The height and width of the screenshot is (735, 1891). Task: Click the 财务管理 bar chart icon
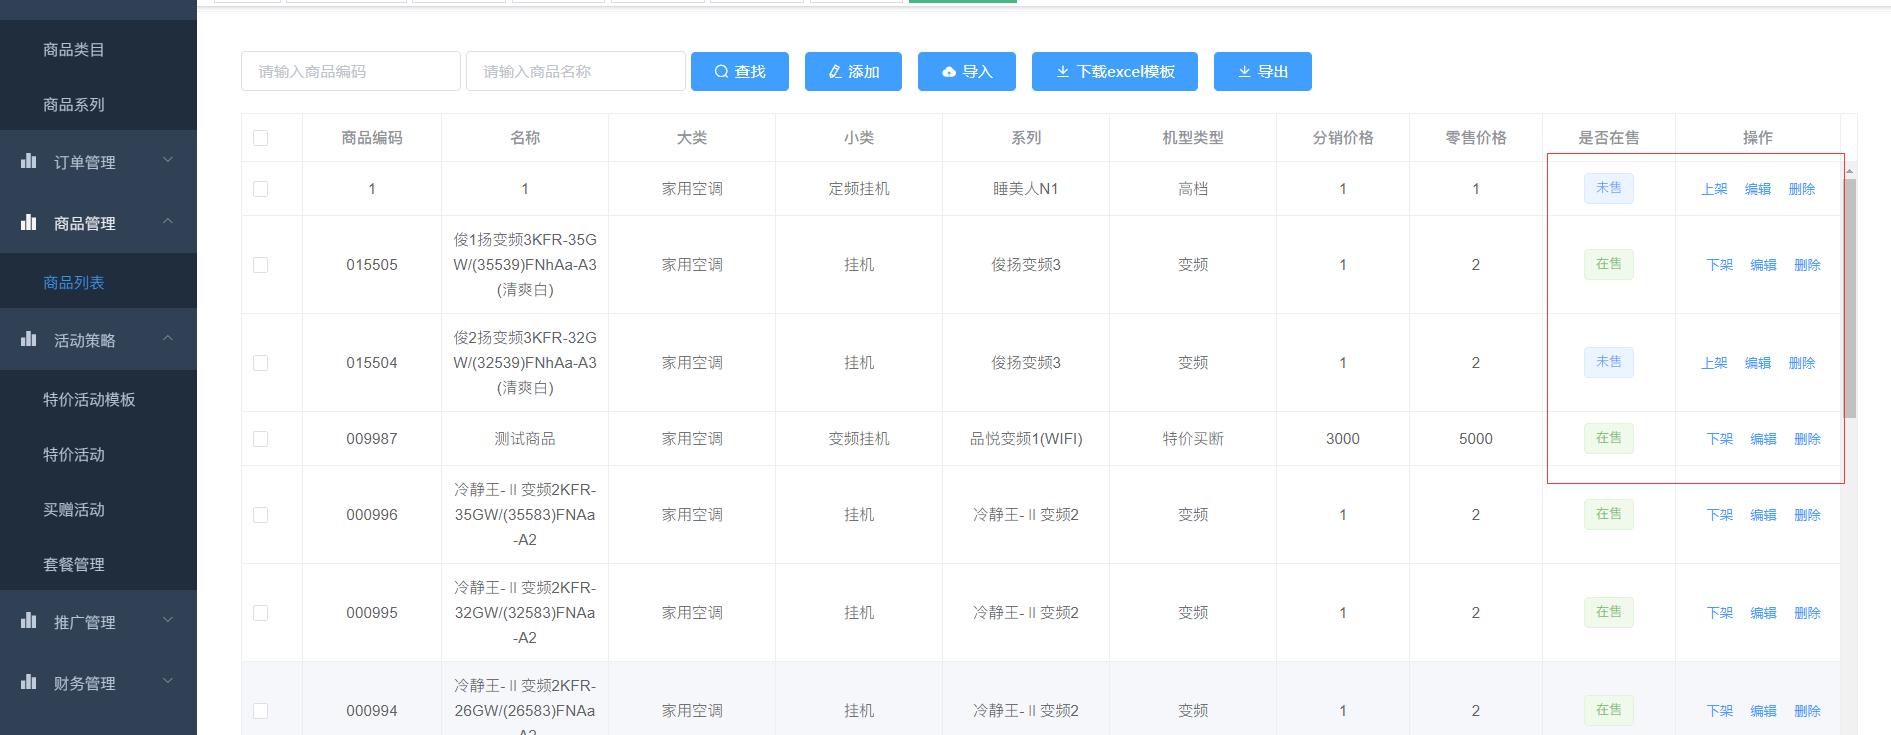29,682
